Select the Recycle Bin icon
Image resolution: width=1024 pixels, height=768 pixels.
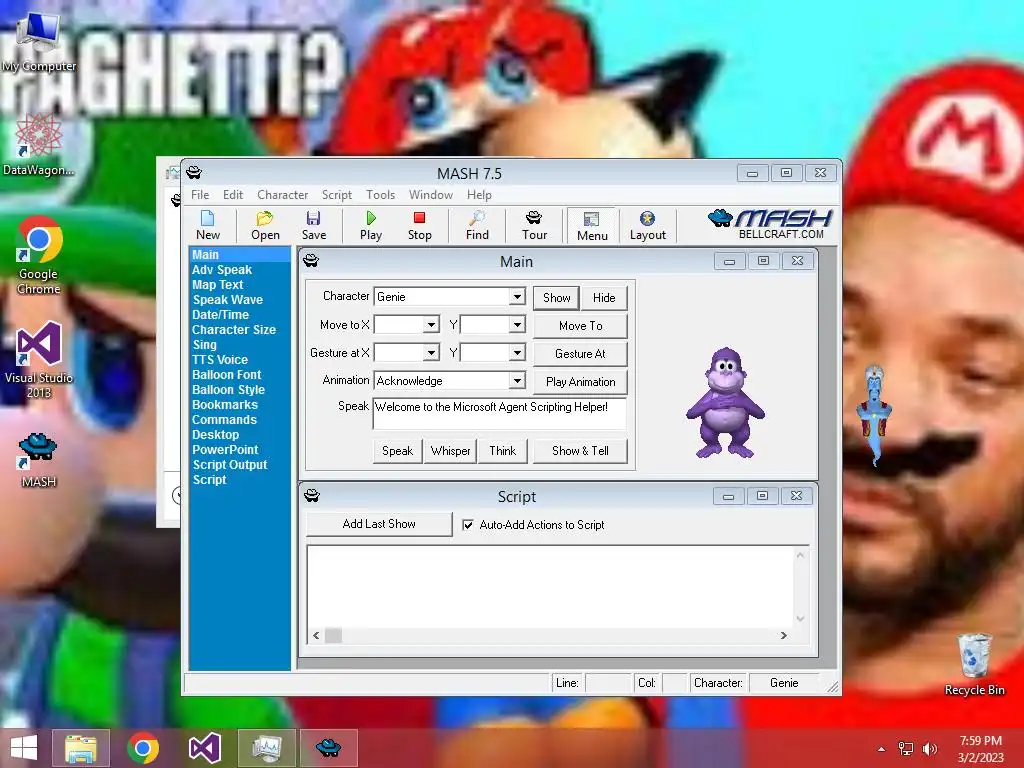[974, 664]
